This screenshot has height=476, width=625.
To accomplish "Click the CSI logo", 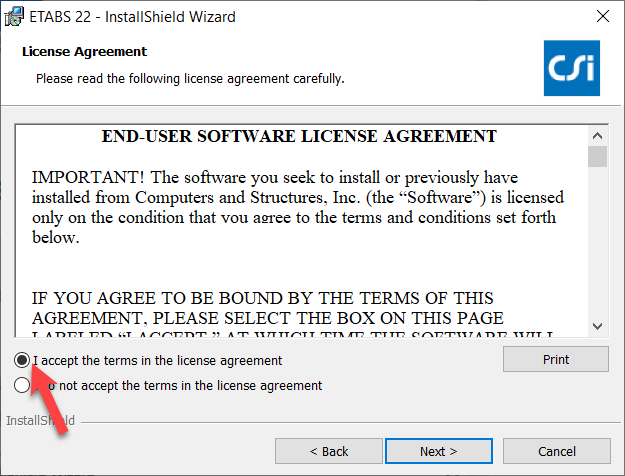I will click(x=570, y=67).
